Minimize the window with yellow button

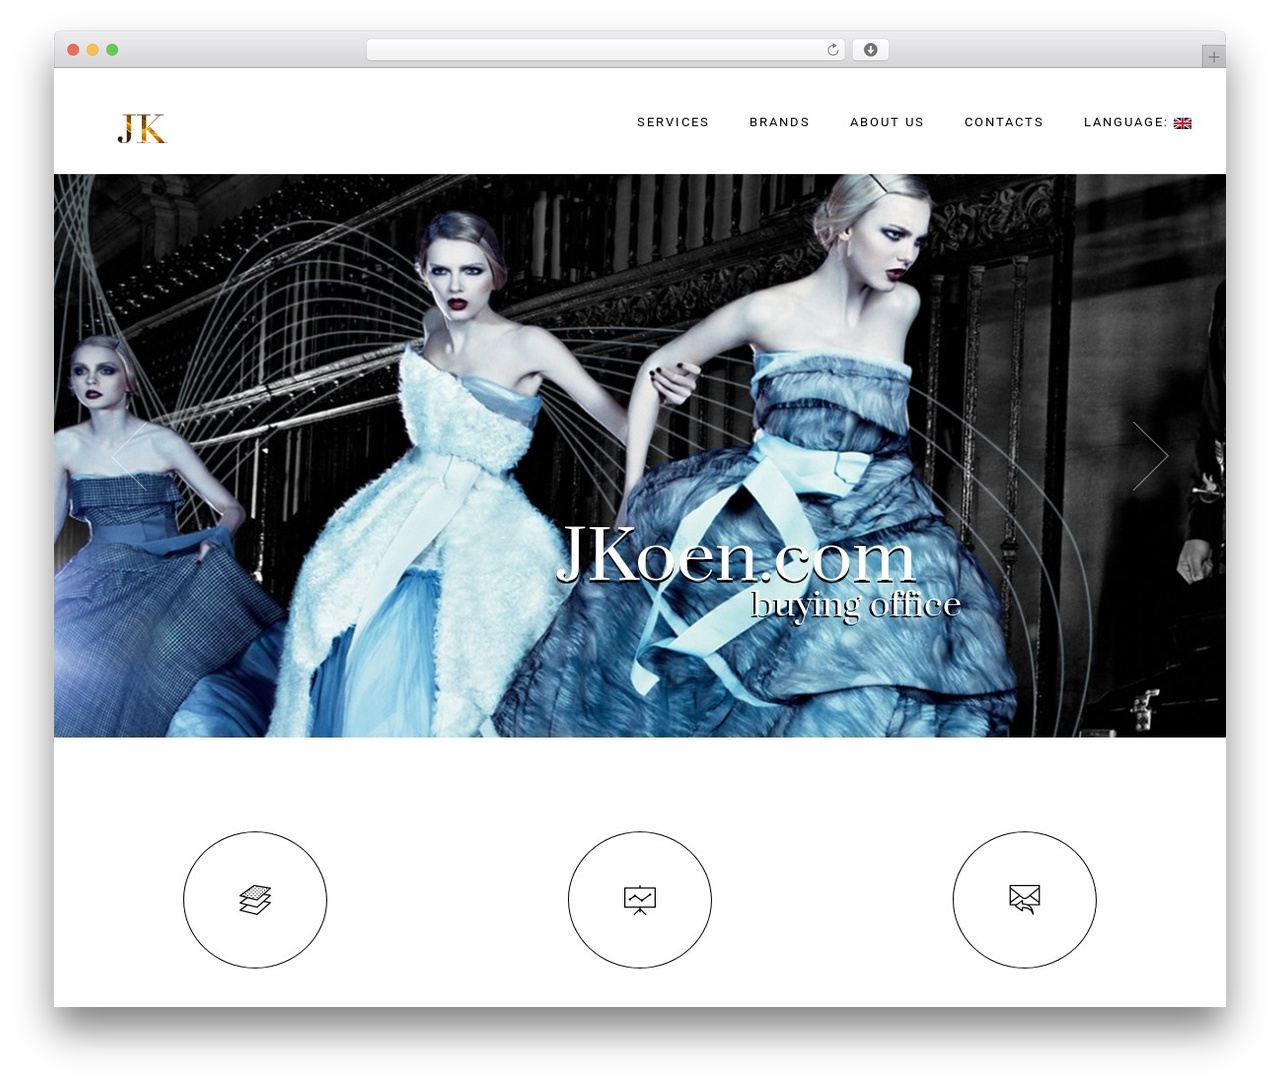pyautogui.click(x=93, y=50)
